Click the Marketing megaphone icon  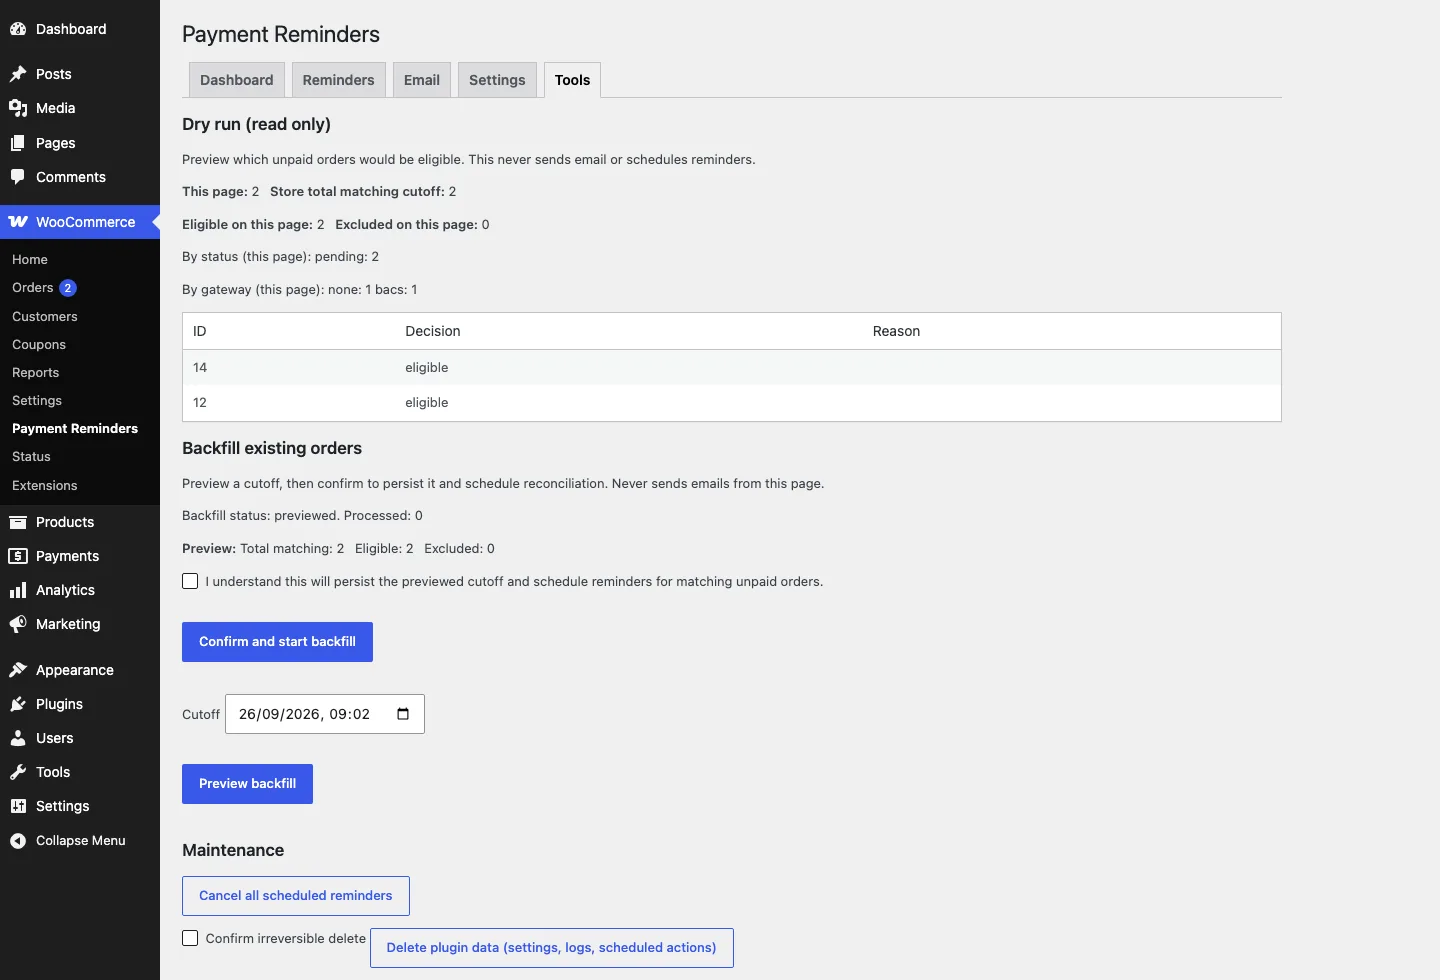pos(18,624)
